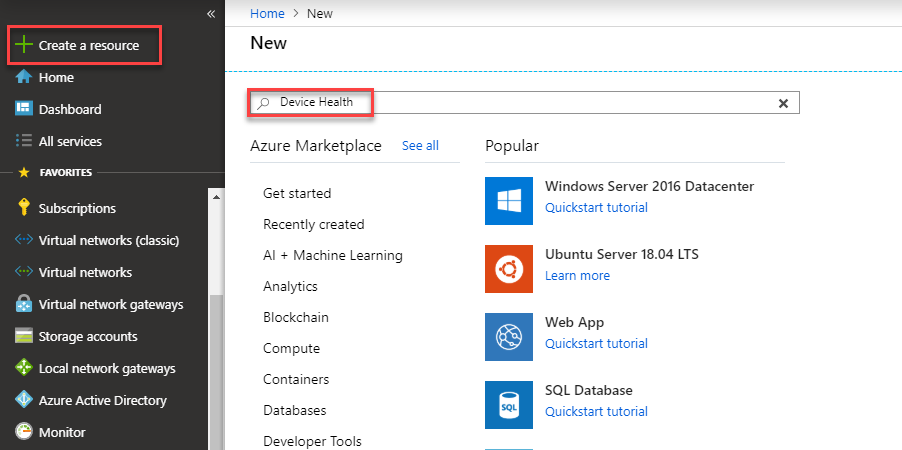Clear the search box with the X
Image resolution: width=902 pixels, height=450 pixels.
[x=783, y=103]
